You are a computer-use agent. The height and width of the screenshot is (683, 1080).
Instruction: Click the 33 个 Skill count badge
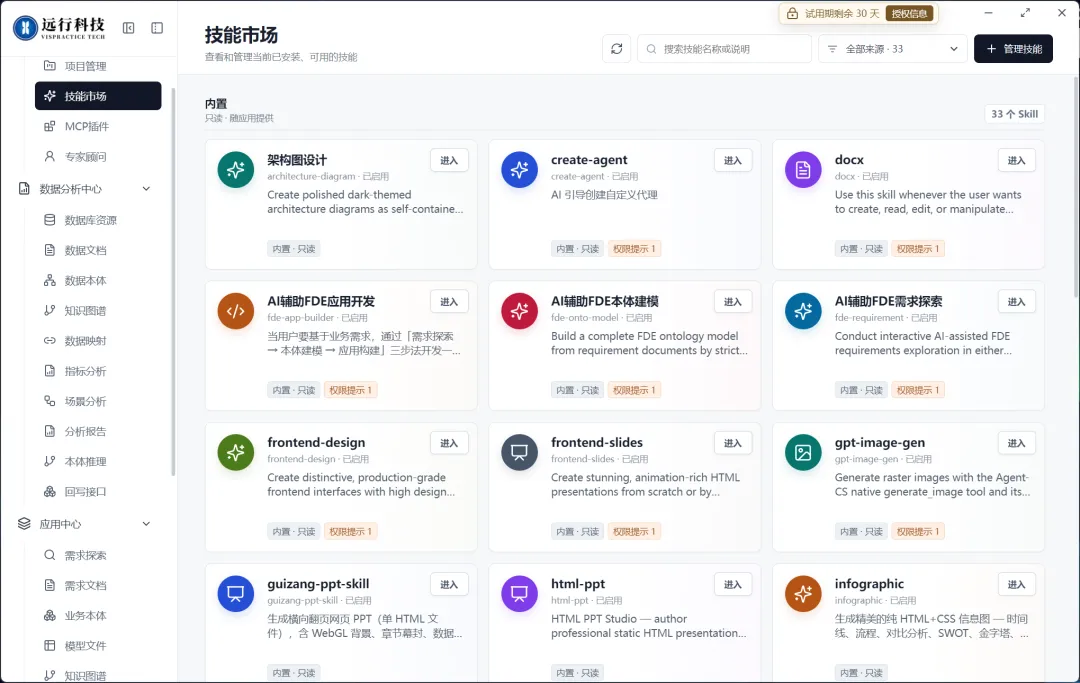coord(1015,114)
